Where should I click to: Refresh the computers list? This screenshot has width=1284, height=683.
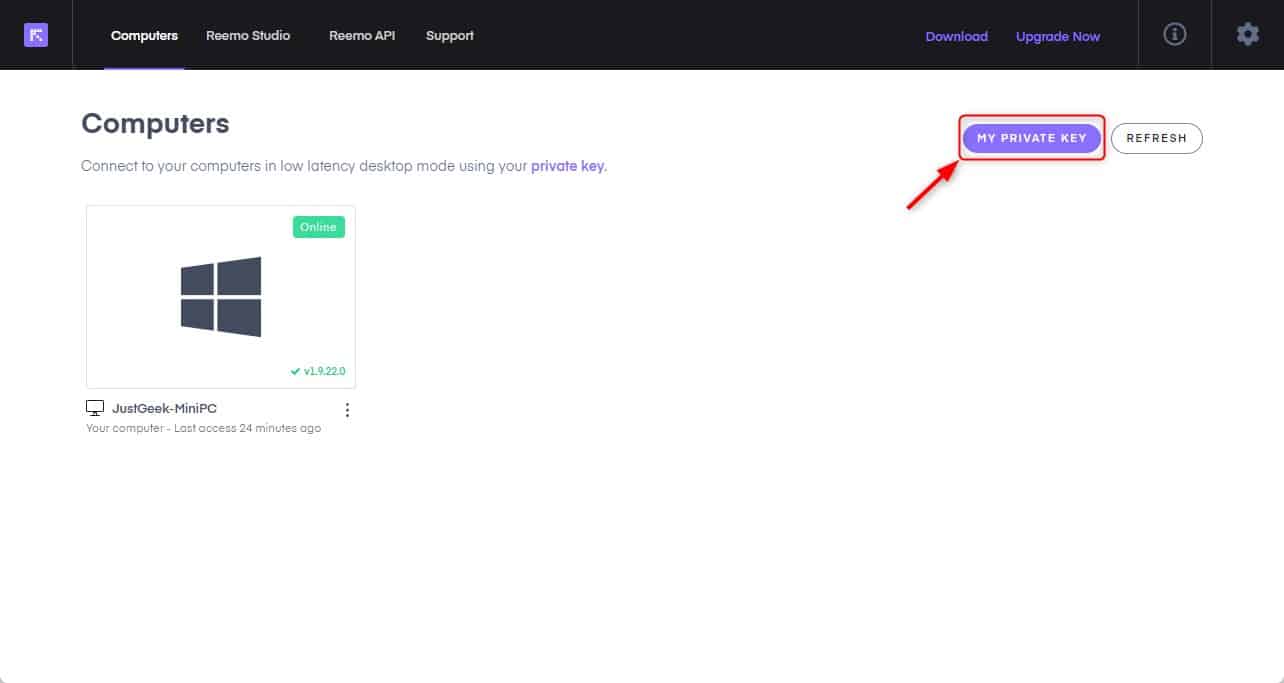pos(1157,138)
